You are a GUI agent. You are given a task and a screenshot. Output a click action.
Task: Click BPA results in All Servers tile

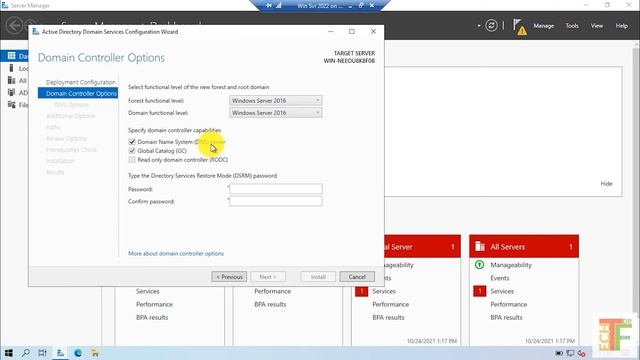506,317
